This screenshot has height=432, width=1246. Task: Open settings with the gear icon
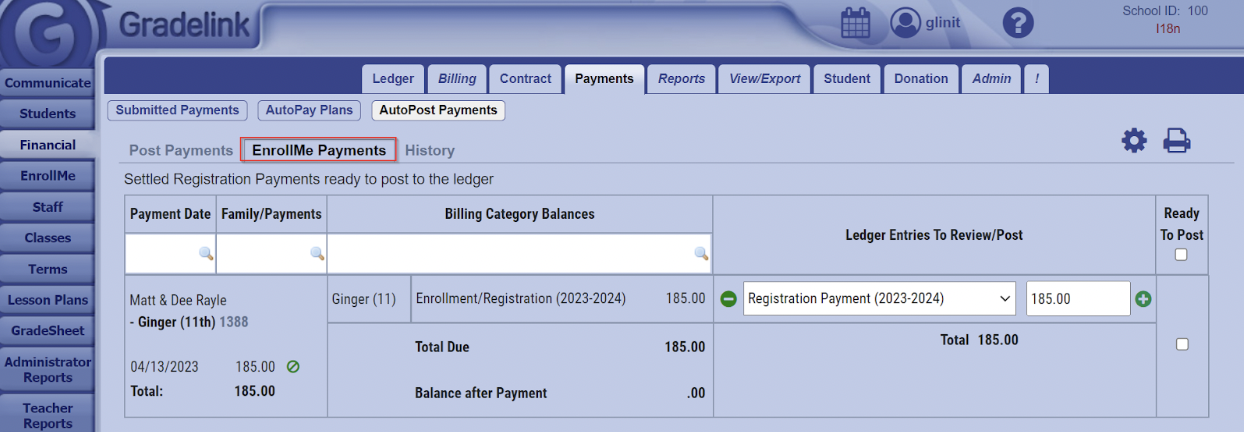(x=1134, y=142)
